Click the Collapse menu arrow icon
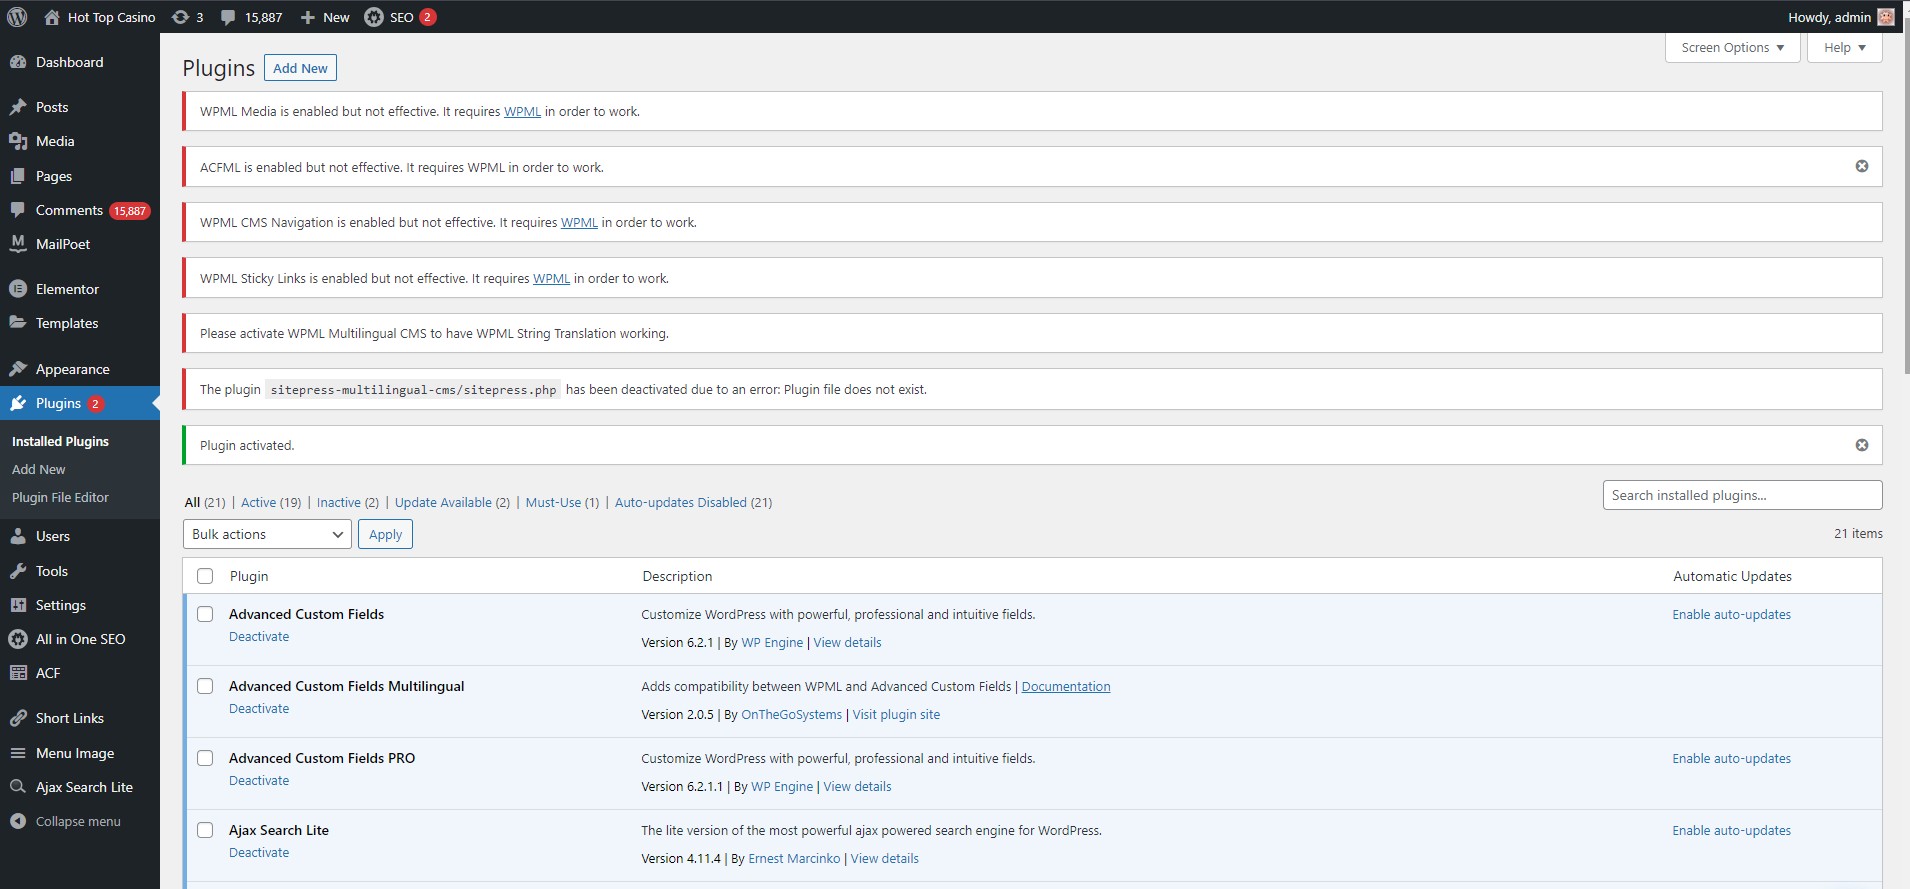 18,821
